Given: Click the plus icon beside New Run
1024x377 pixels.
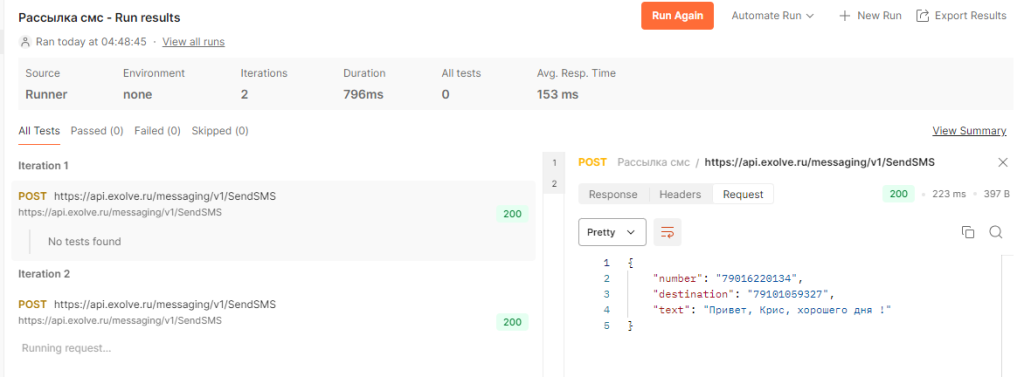Looking at the screenshot, I should (x=844, y=16).
